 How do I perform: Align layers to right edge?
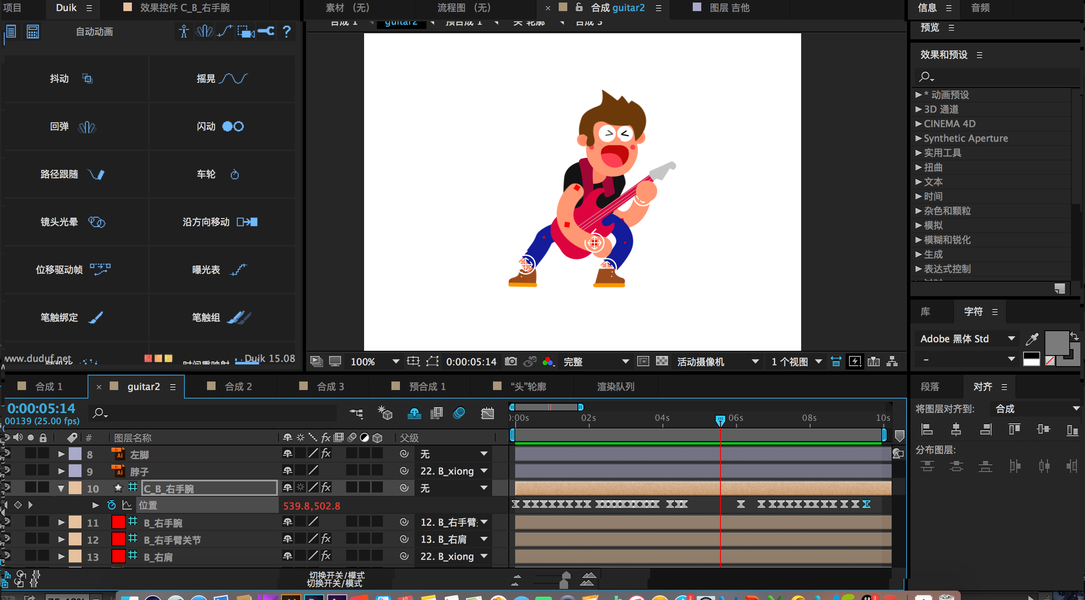click(985, 430)
